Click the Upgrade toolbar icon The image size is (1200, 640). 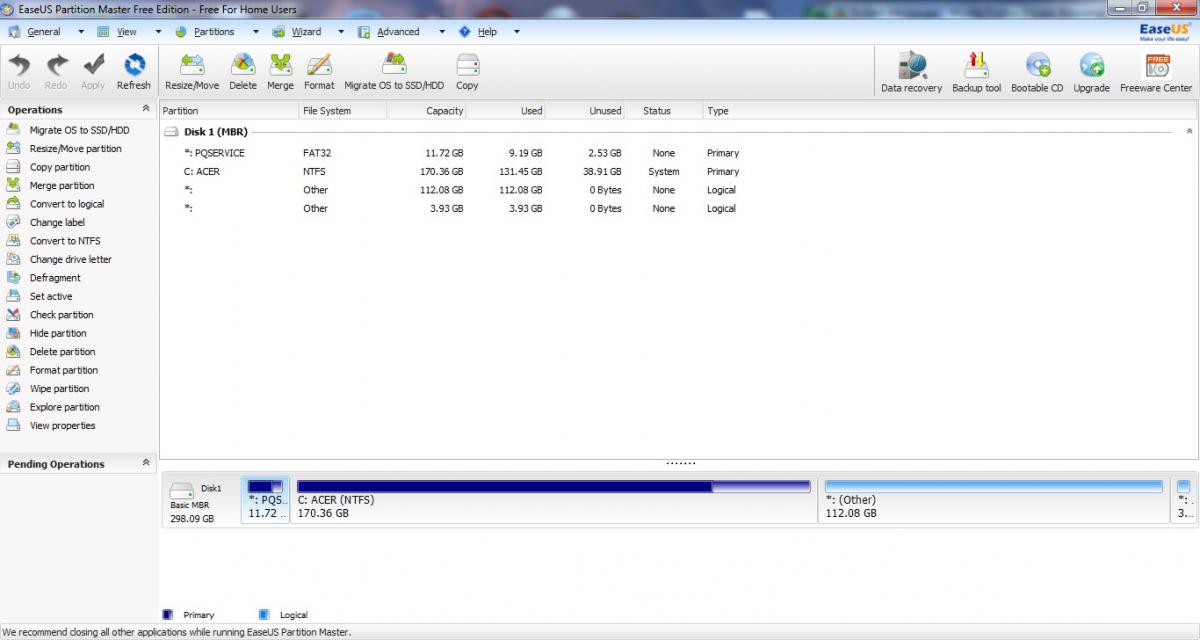coord(1091,73)
